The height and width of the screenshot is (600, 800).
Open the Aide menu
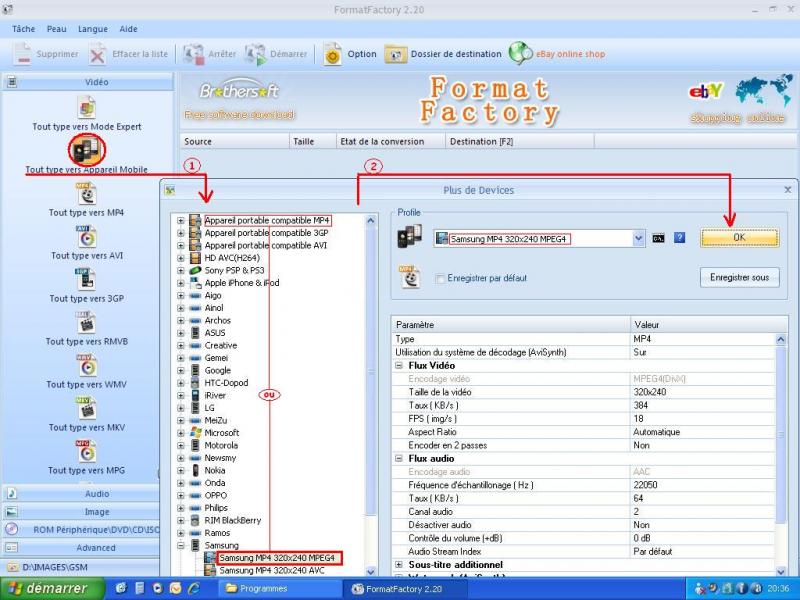tap(129, 29)
